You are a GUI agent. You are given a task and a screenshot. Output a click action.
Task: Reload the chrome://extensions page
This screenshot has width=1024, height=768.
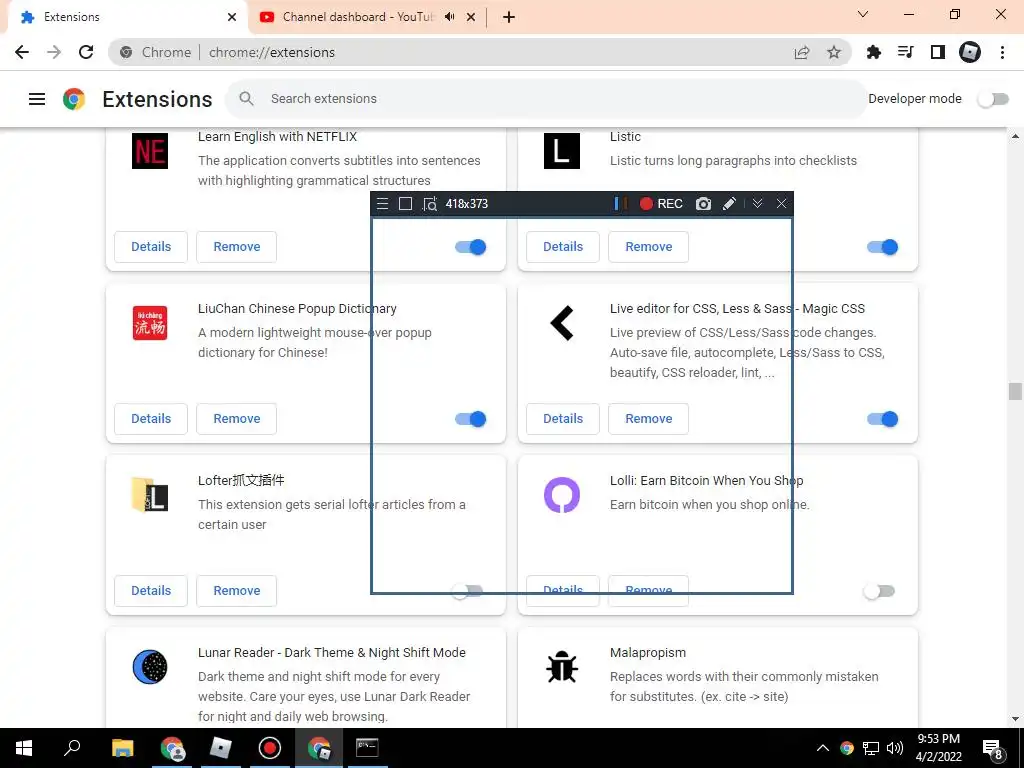coord(86,52)
